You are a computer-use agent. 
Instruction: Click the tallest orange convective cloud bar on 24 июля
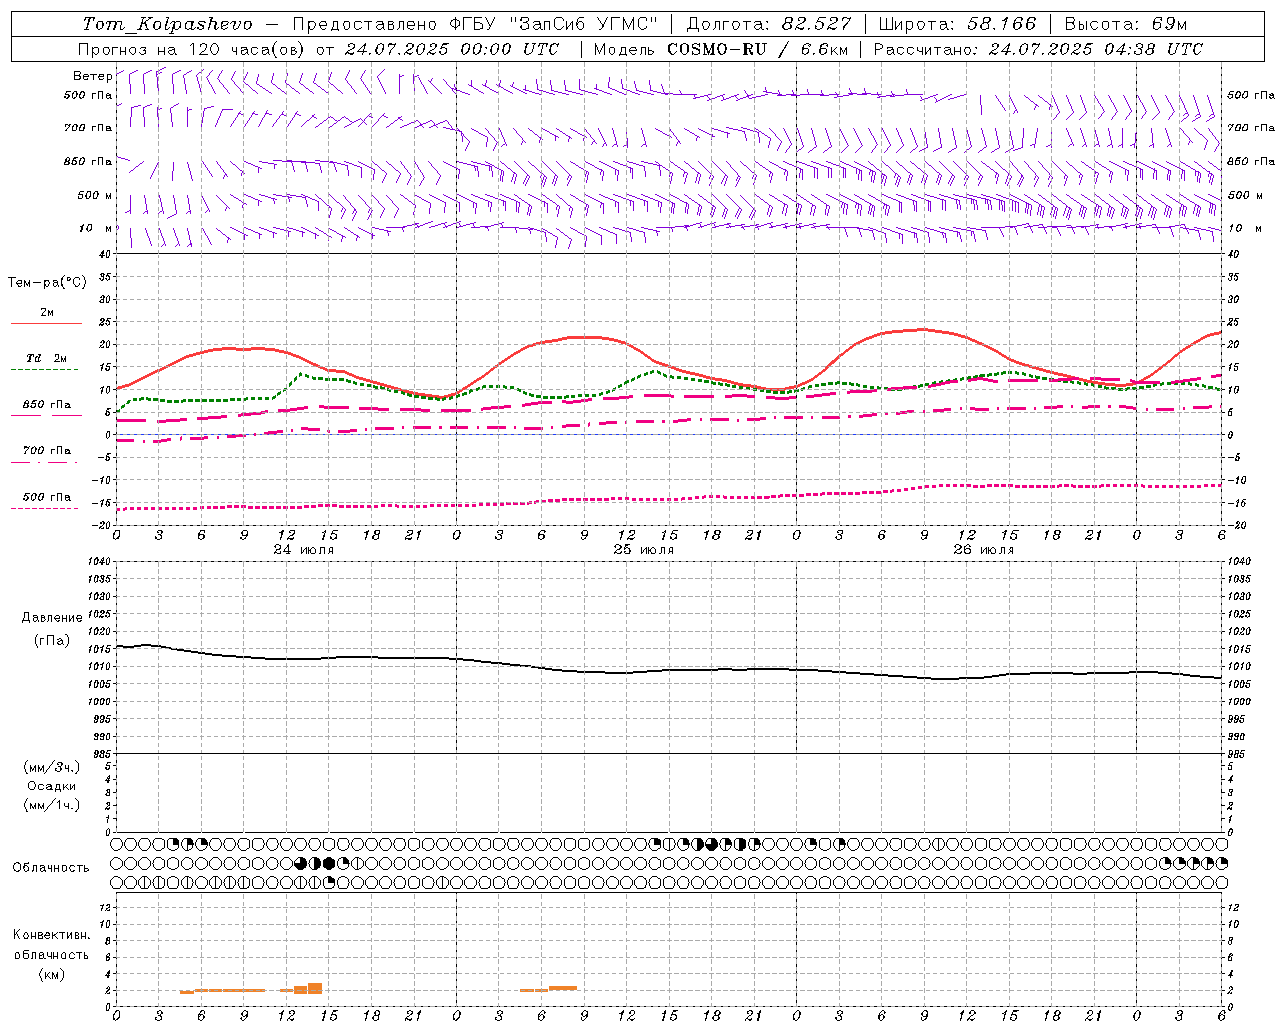[315, 988]
